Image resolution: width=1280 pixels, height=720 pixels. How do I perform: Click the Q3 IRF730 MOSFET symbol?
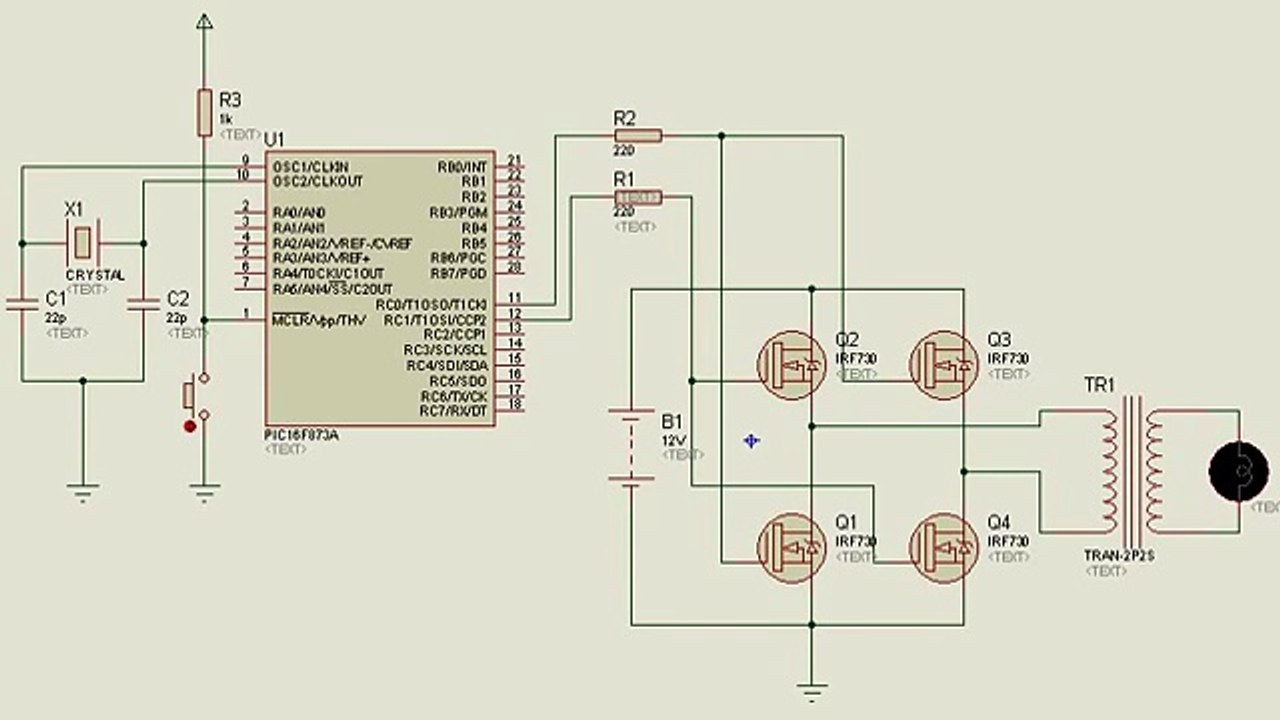(943, 367)
